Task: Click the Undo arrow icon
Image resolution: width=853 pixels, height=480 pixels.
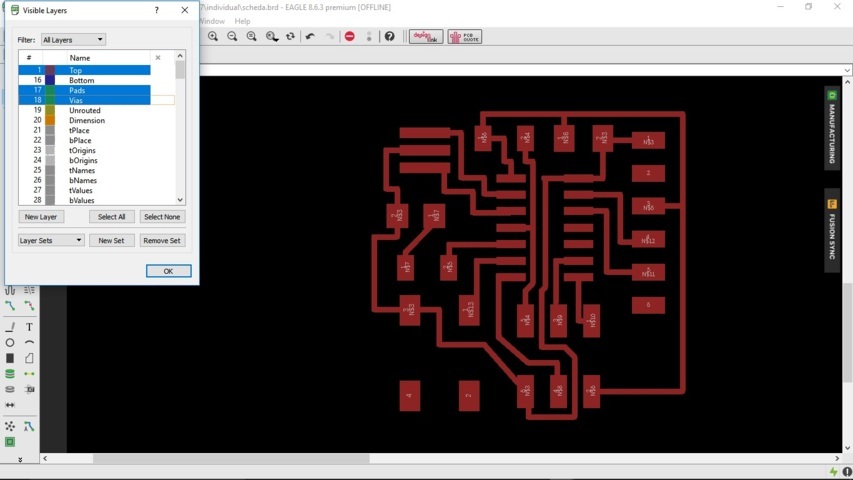Action: [310, 36]
